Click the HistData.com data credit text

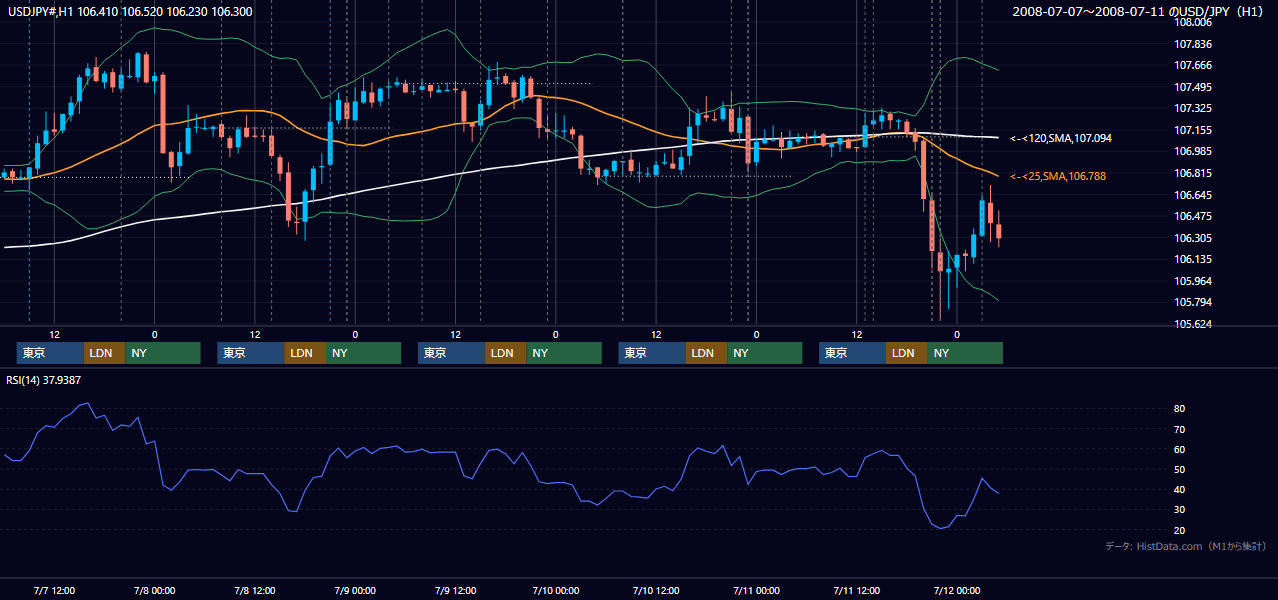click(1186, 546)
